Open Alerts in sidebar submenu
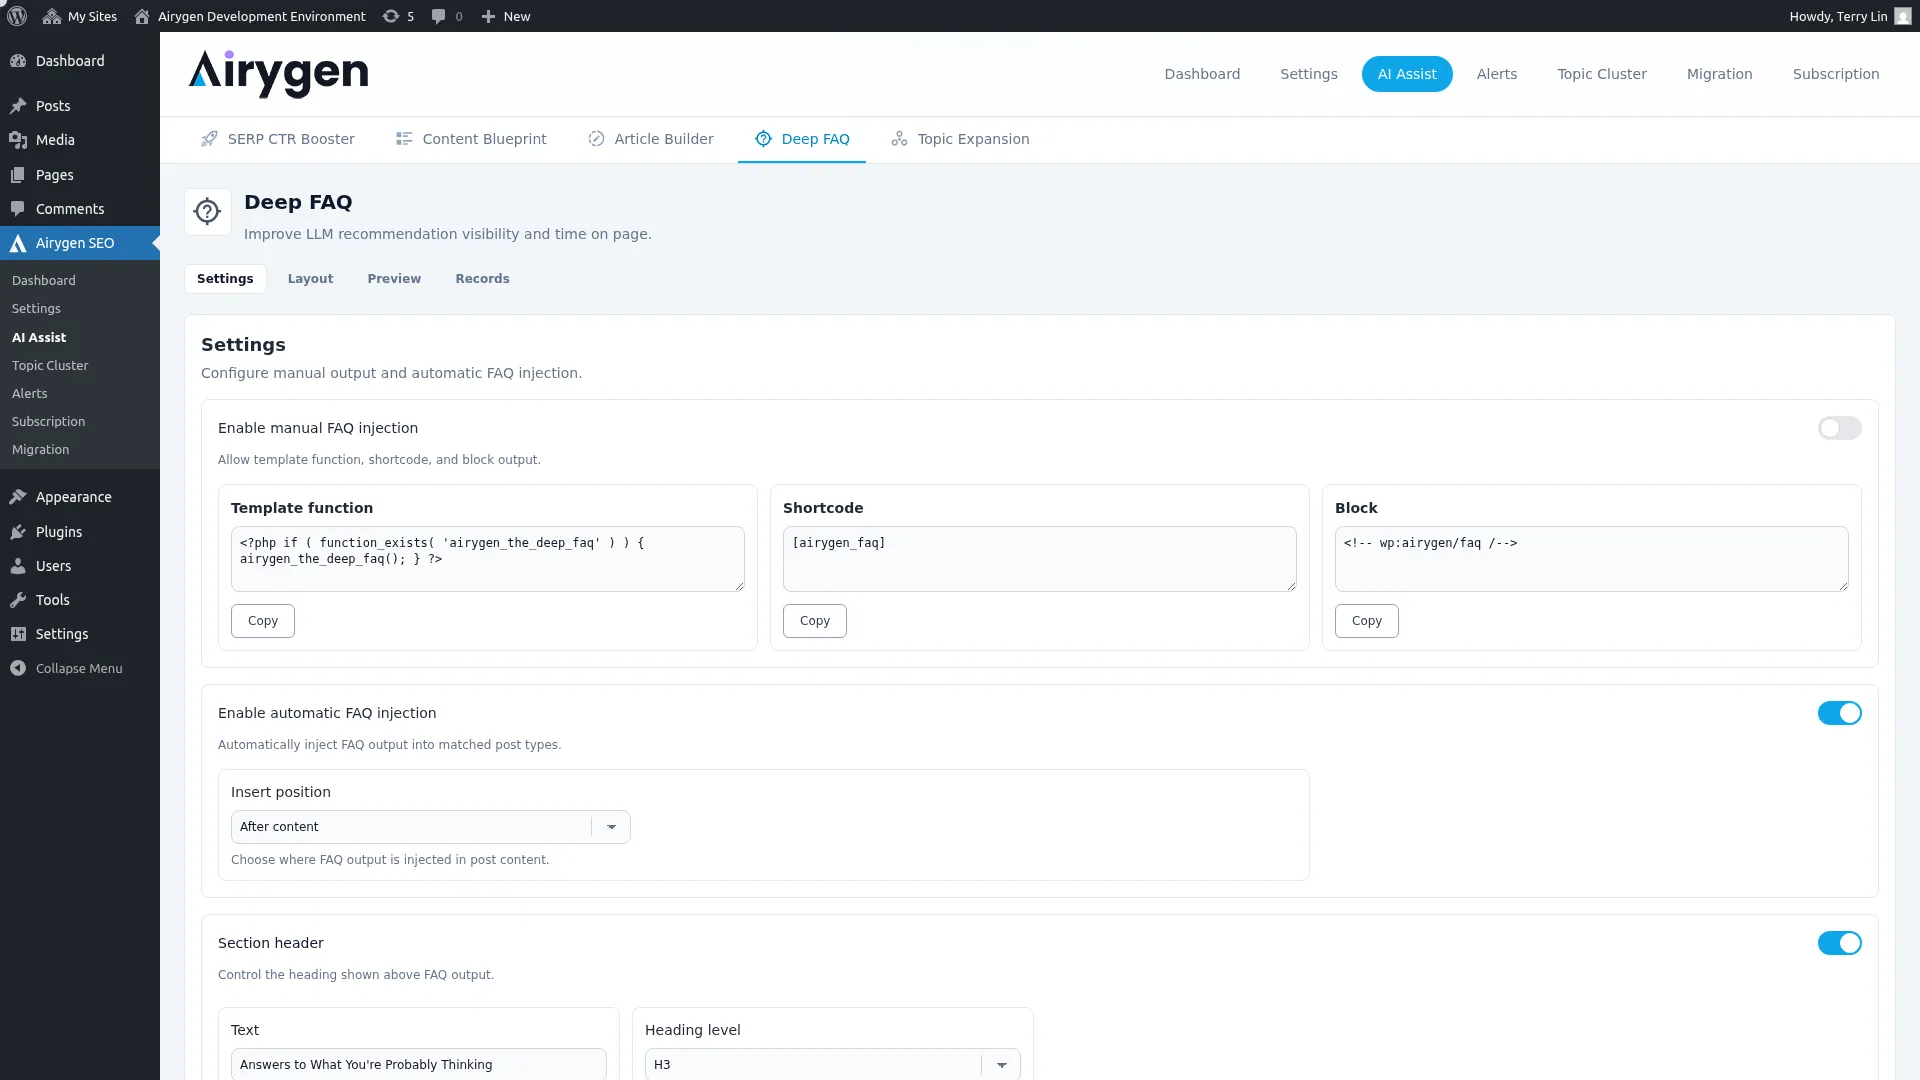Image resolution: width=1920 pixels, height=1080 pixels. click(x=30, y=394)
